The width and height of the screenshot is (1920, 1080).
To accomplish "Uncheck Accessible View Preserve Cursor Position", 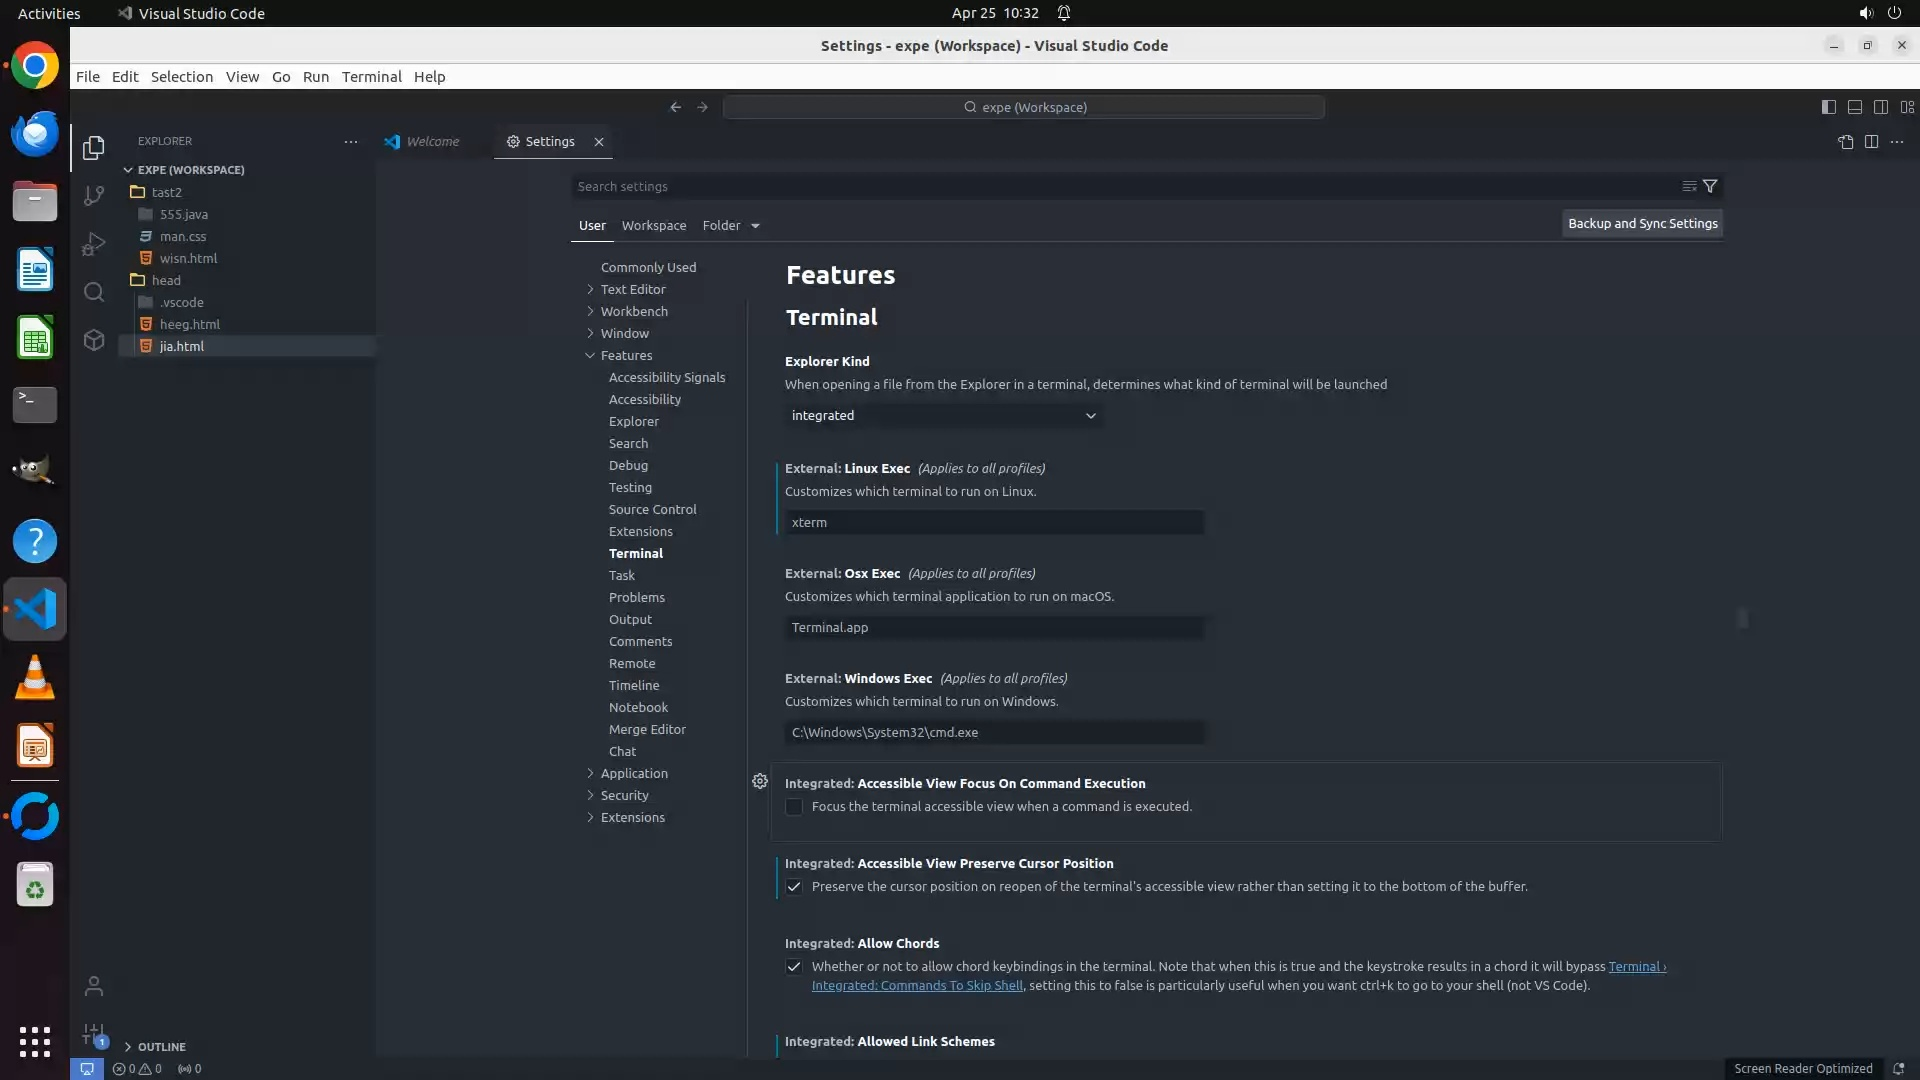I will pyautogui.click(x=794, y=887).
